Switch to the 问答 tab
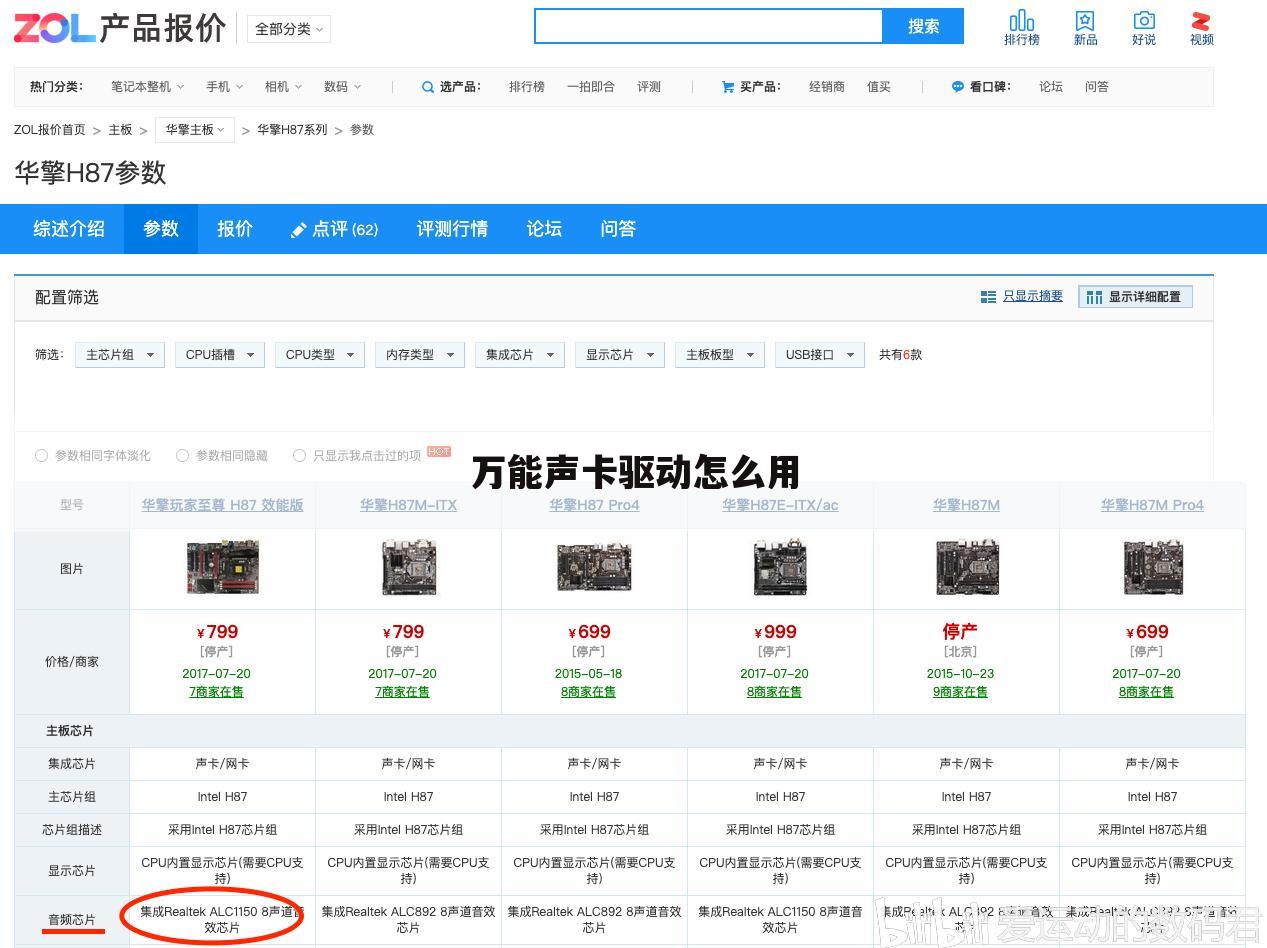This screenshot has height=948, width=1267. [618, 229]
